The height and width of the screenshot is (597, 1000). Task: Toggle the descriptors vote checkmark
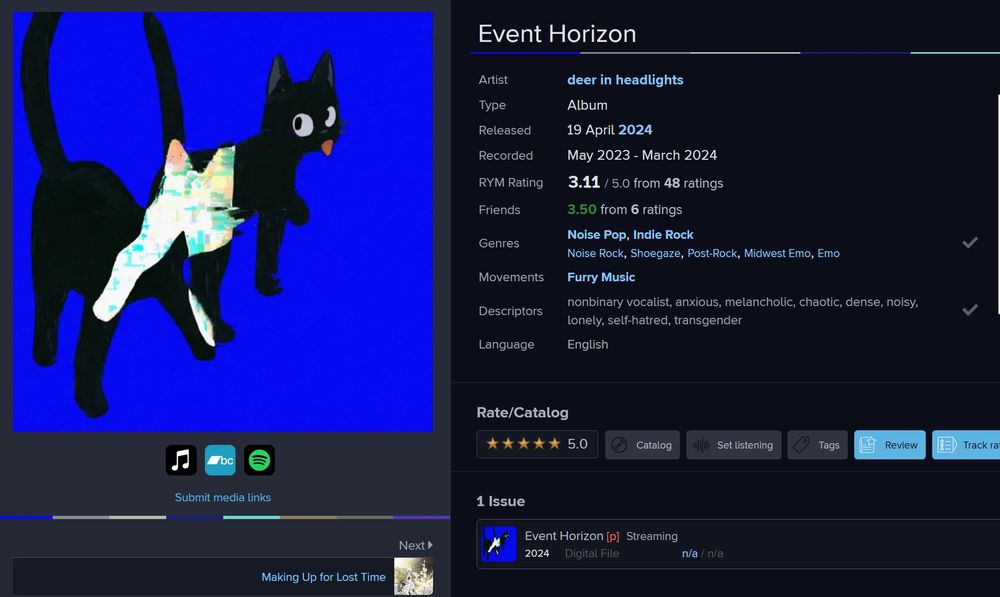coord(970,310)
